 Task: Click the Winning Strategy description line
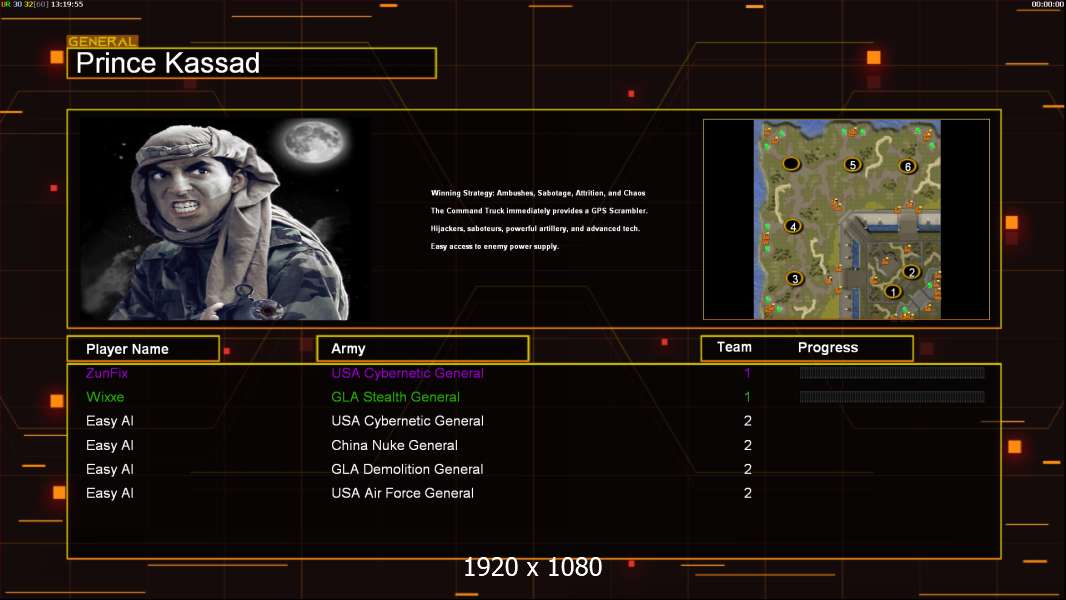pyautogui.click(x=538, y=193)
